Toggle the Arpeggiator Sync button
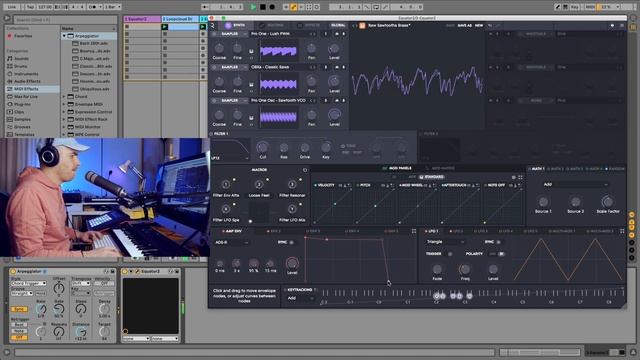640x360 pixels. coord(19,309)
